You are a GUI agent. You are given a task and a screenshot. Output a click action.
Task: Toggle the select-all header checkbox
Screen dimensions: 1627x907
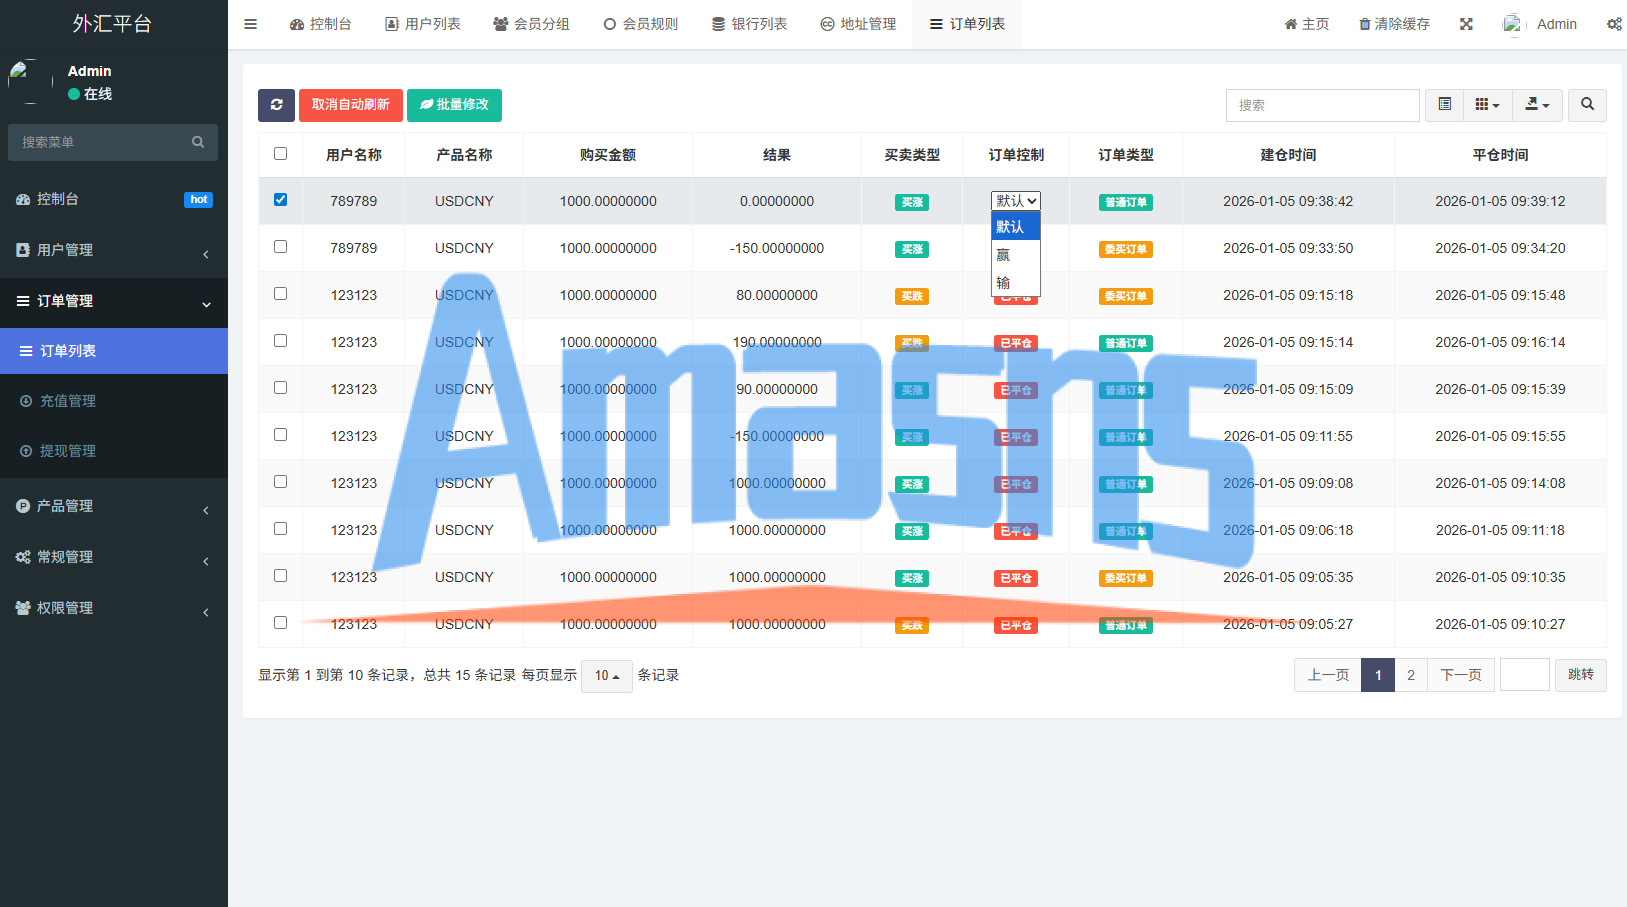click(280, 154)
